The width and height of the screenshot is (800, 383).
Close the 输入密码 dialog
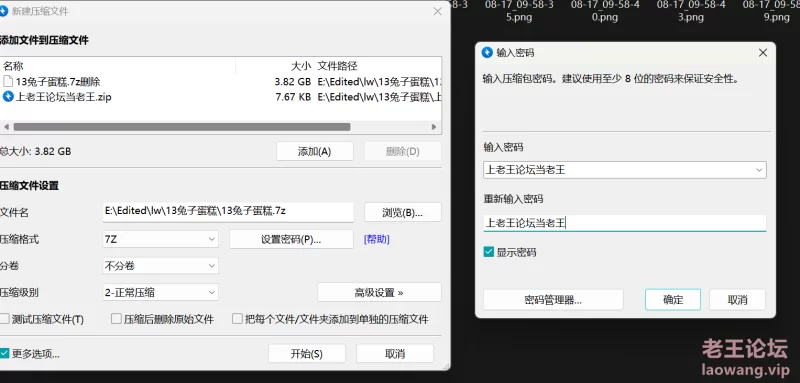(x=763, y=53)
